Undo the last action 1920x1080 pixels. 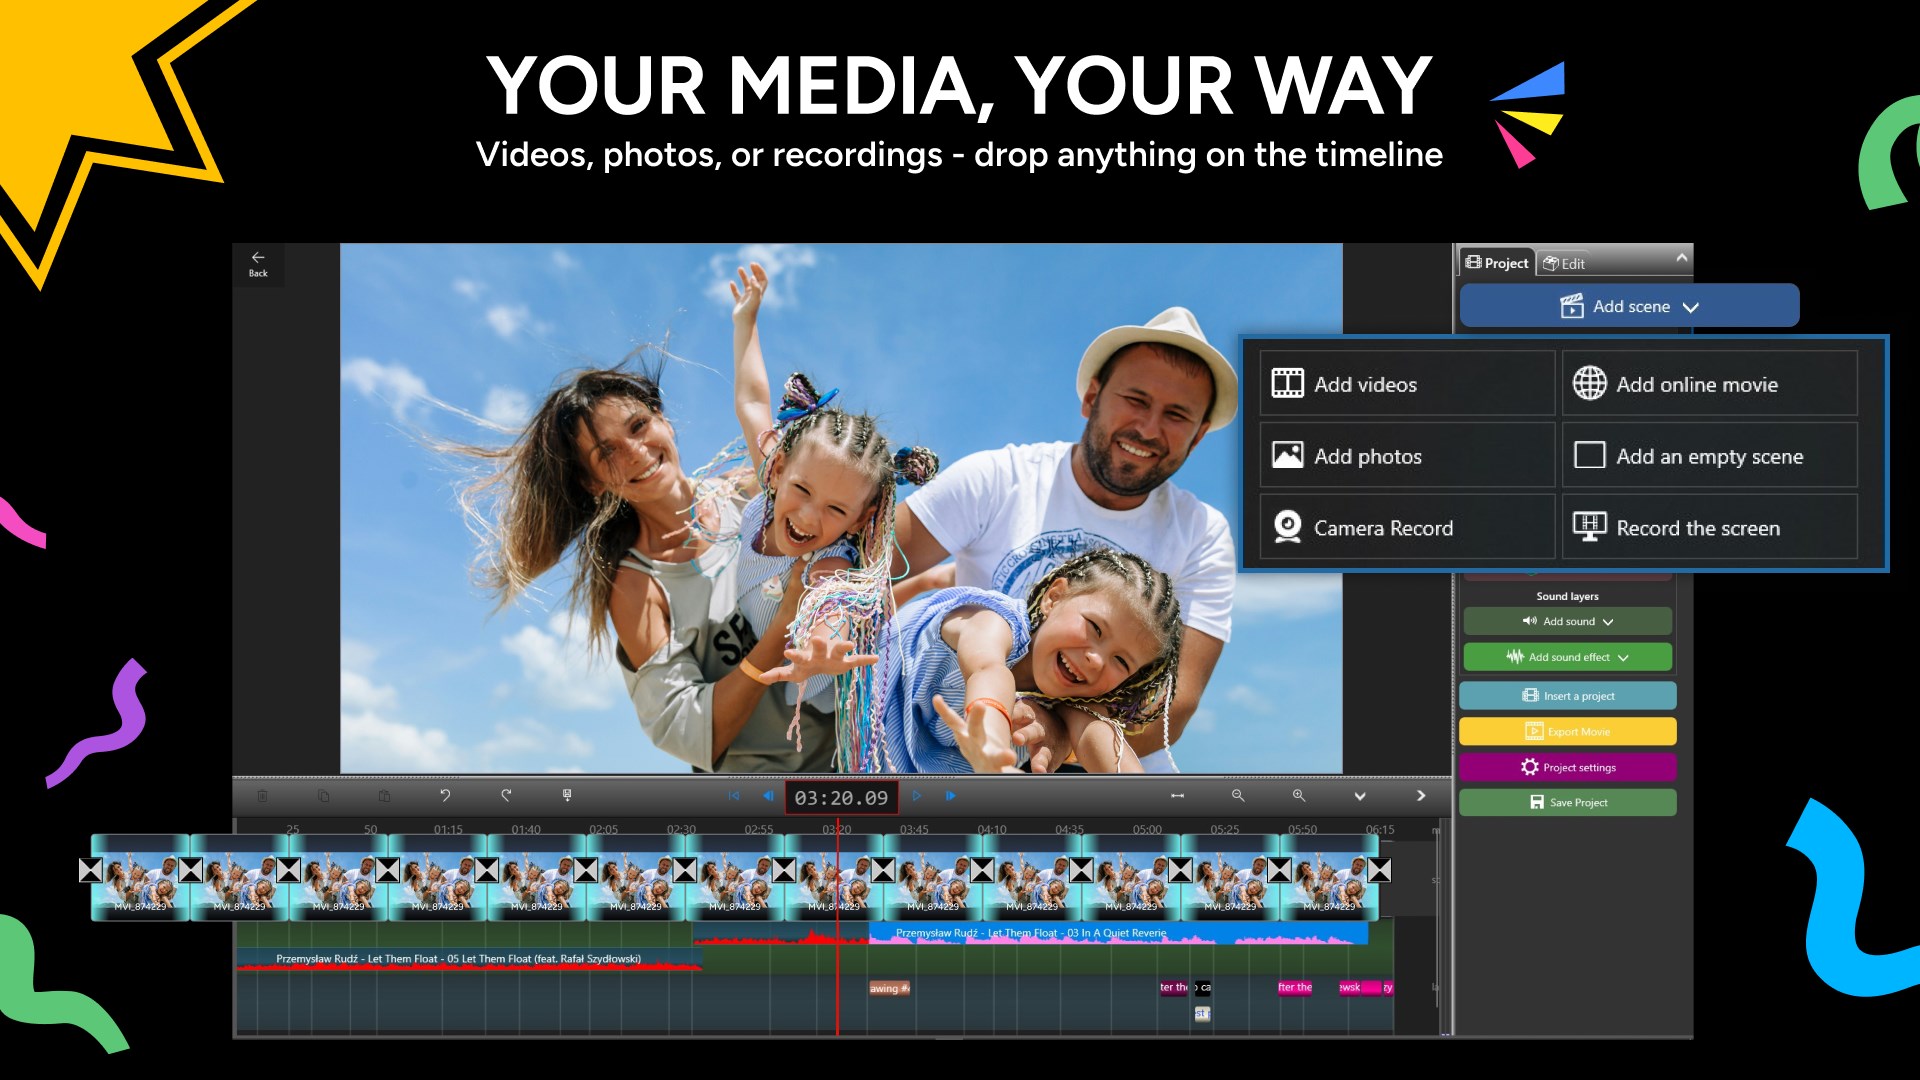445,796
